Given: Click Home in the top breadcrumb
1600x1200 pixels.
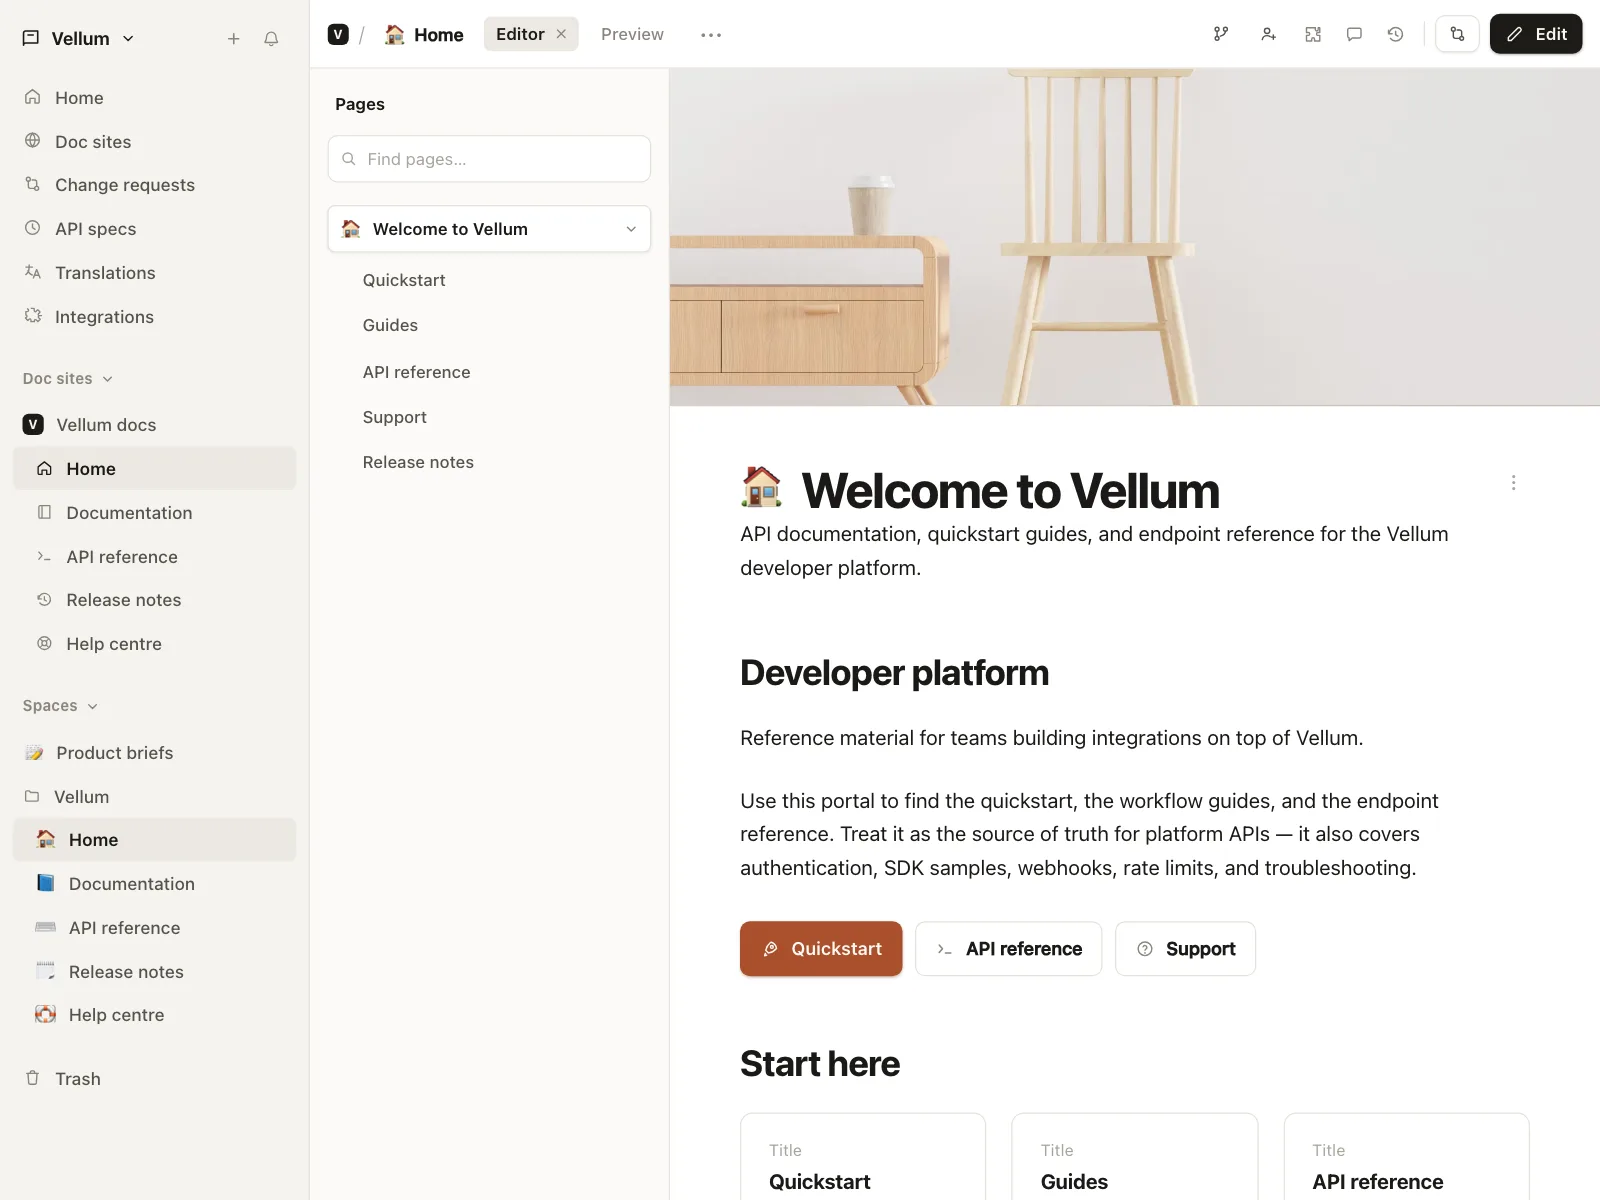Looking at the screenshot, I should tap(425, 35).
